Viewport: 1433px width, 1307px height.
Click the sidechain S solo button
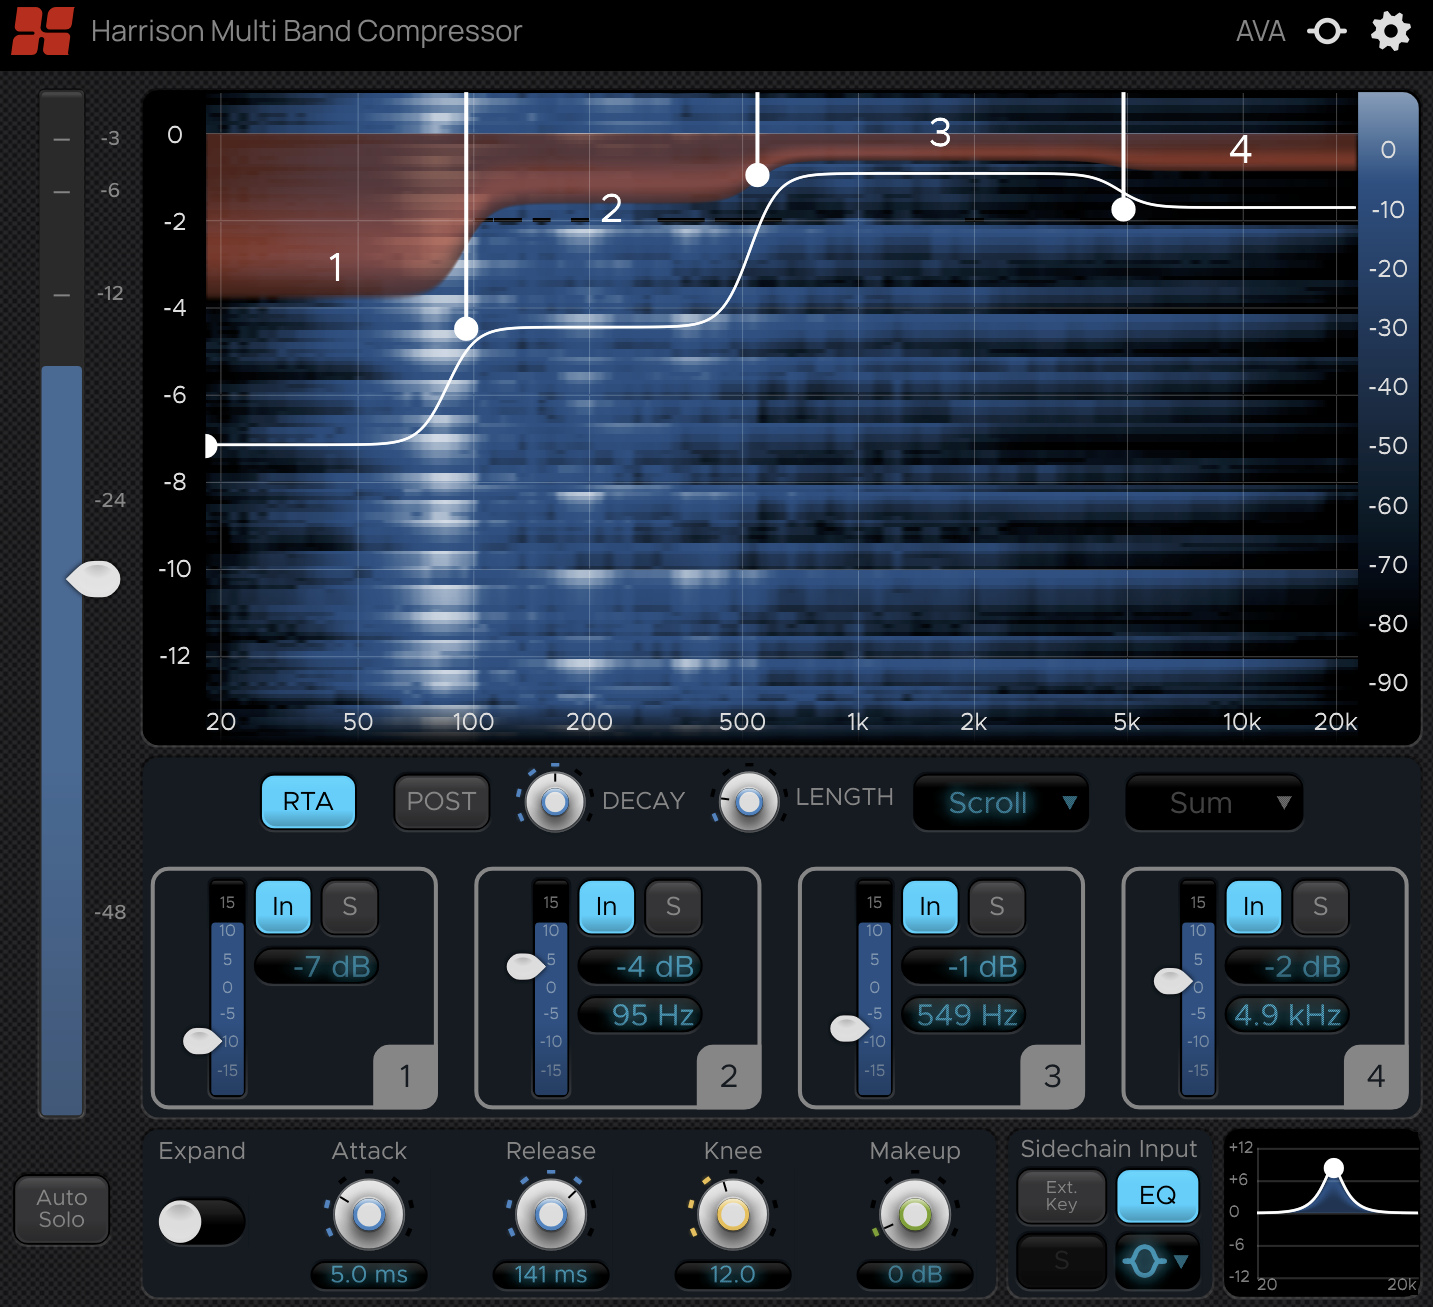coord(1061,1261)
